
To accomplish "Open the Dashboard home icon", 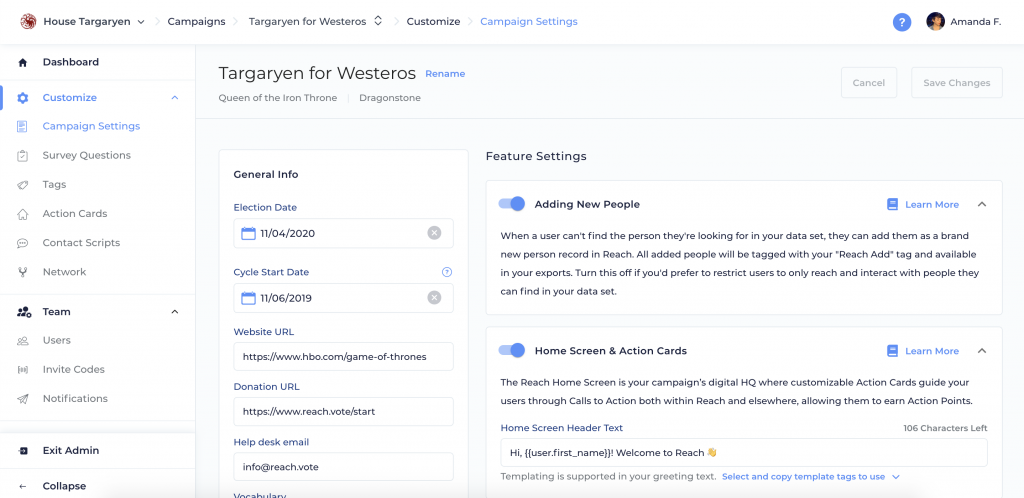I will pyautogui.click(x=23, y=63).
